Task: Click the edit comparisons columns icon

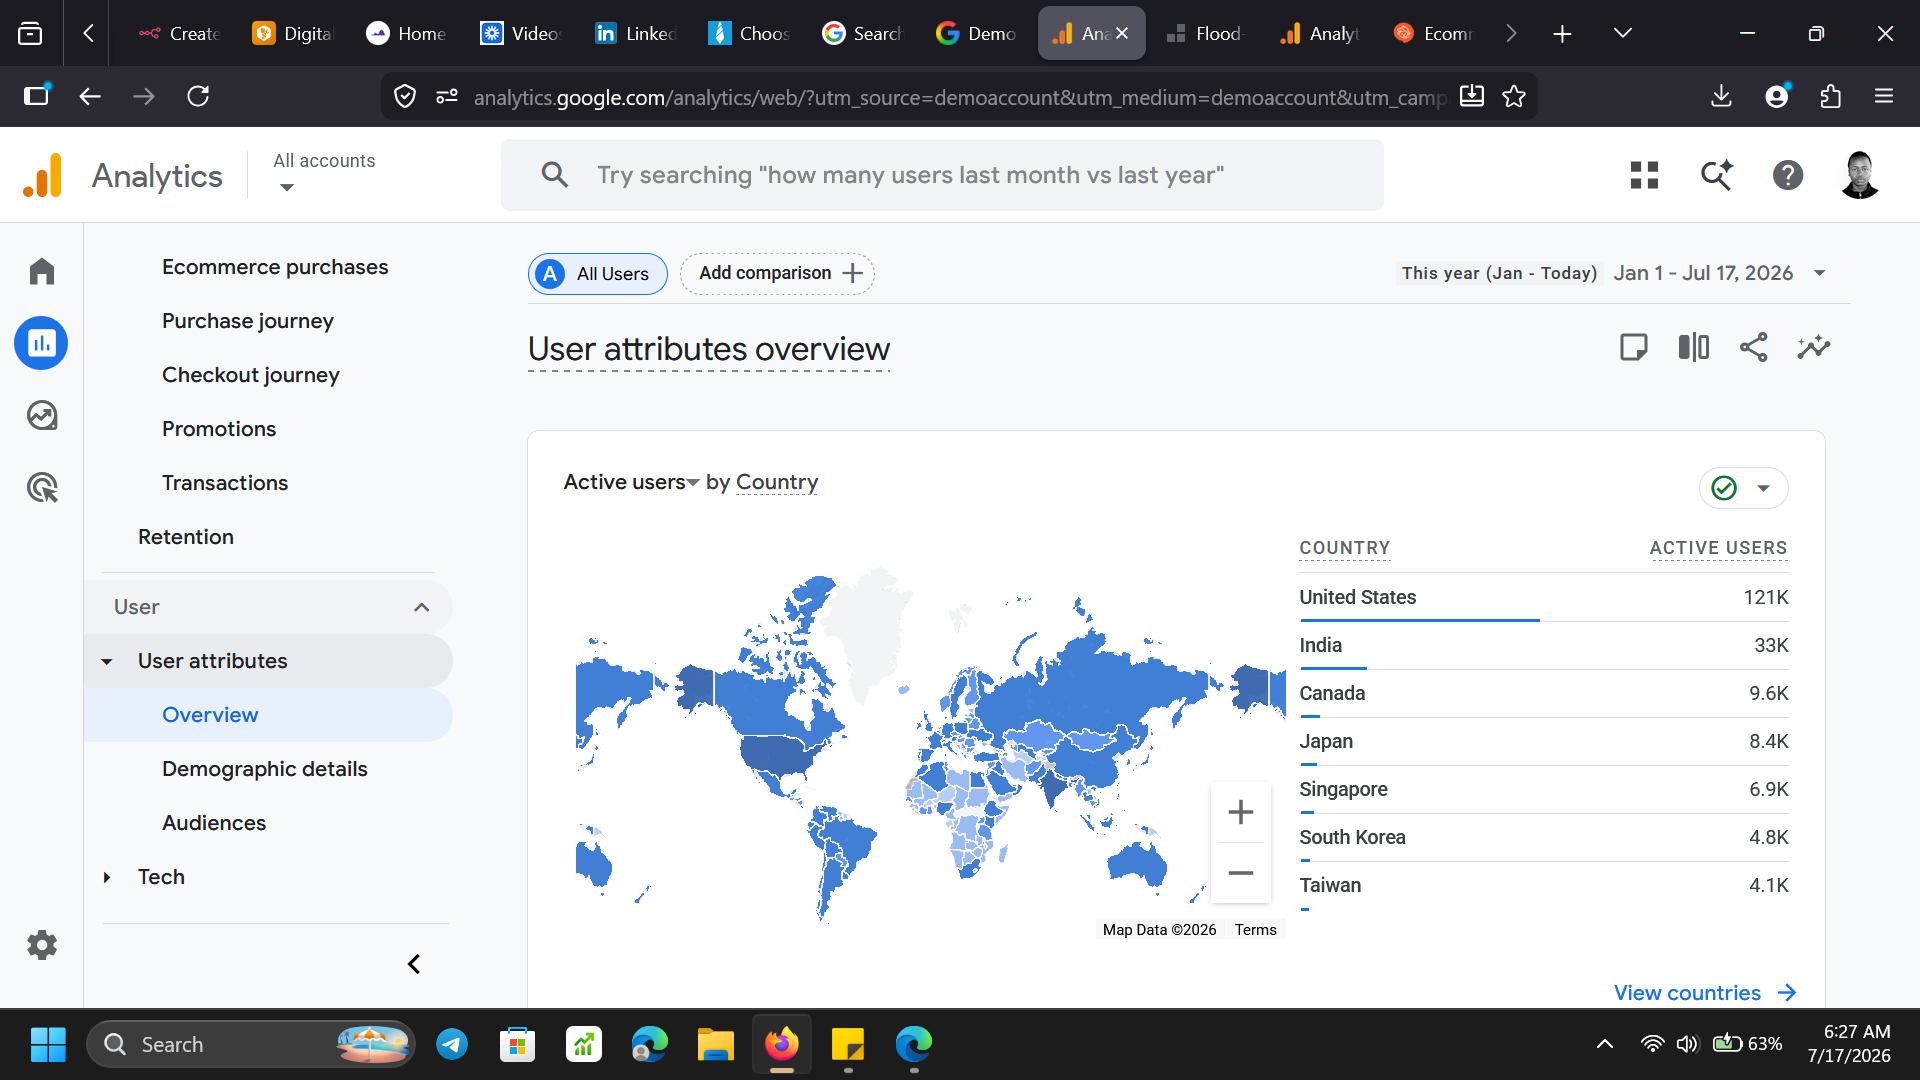Action: (1694, 347)
